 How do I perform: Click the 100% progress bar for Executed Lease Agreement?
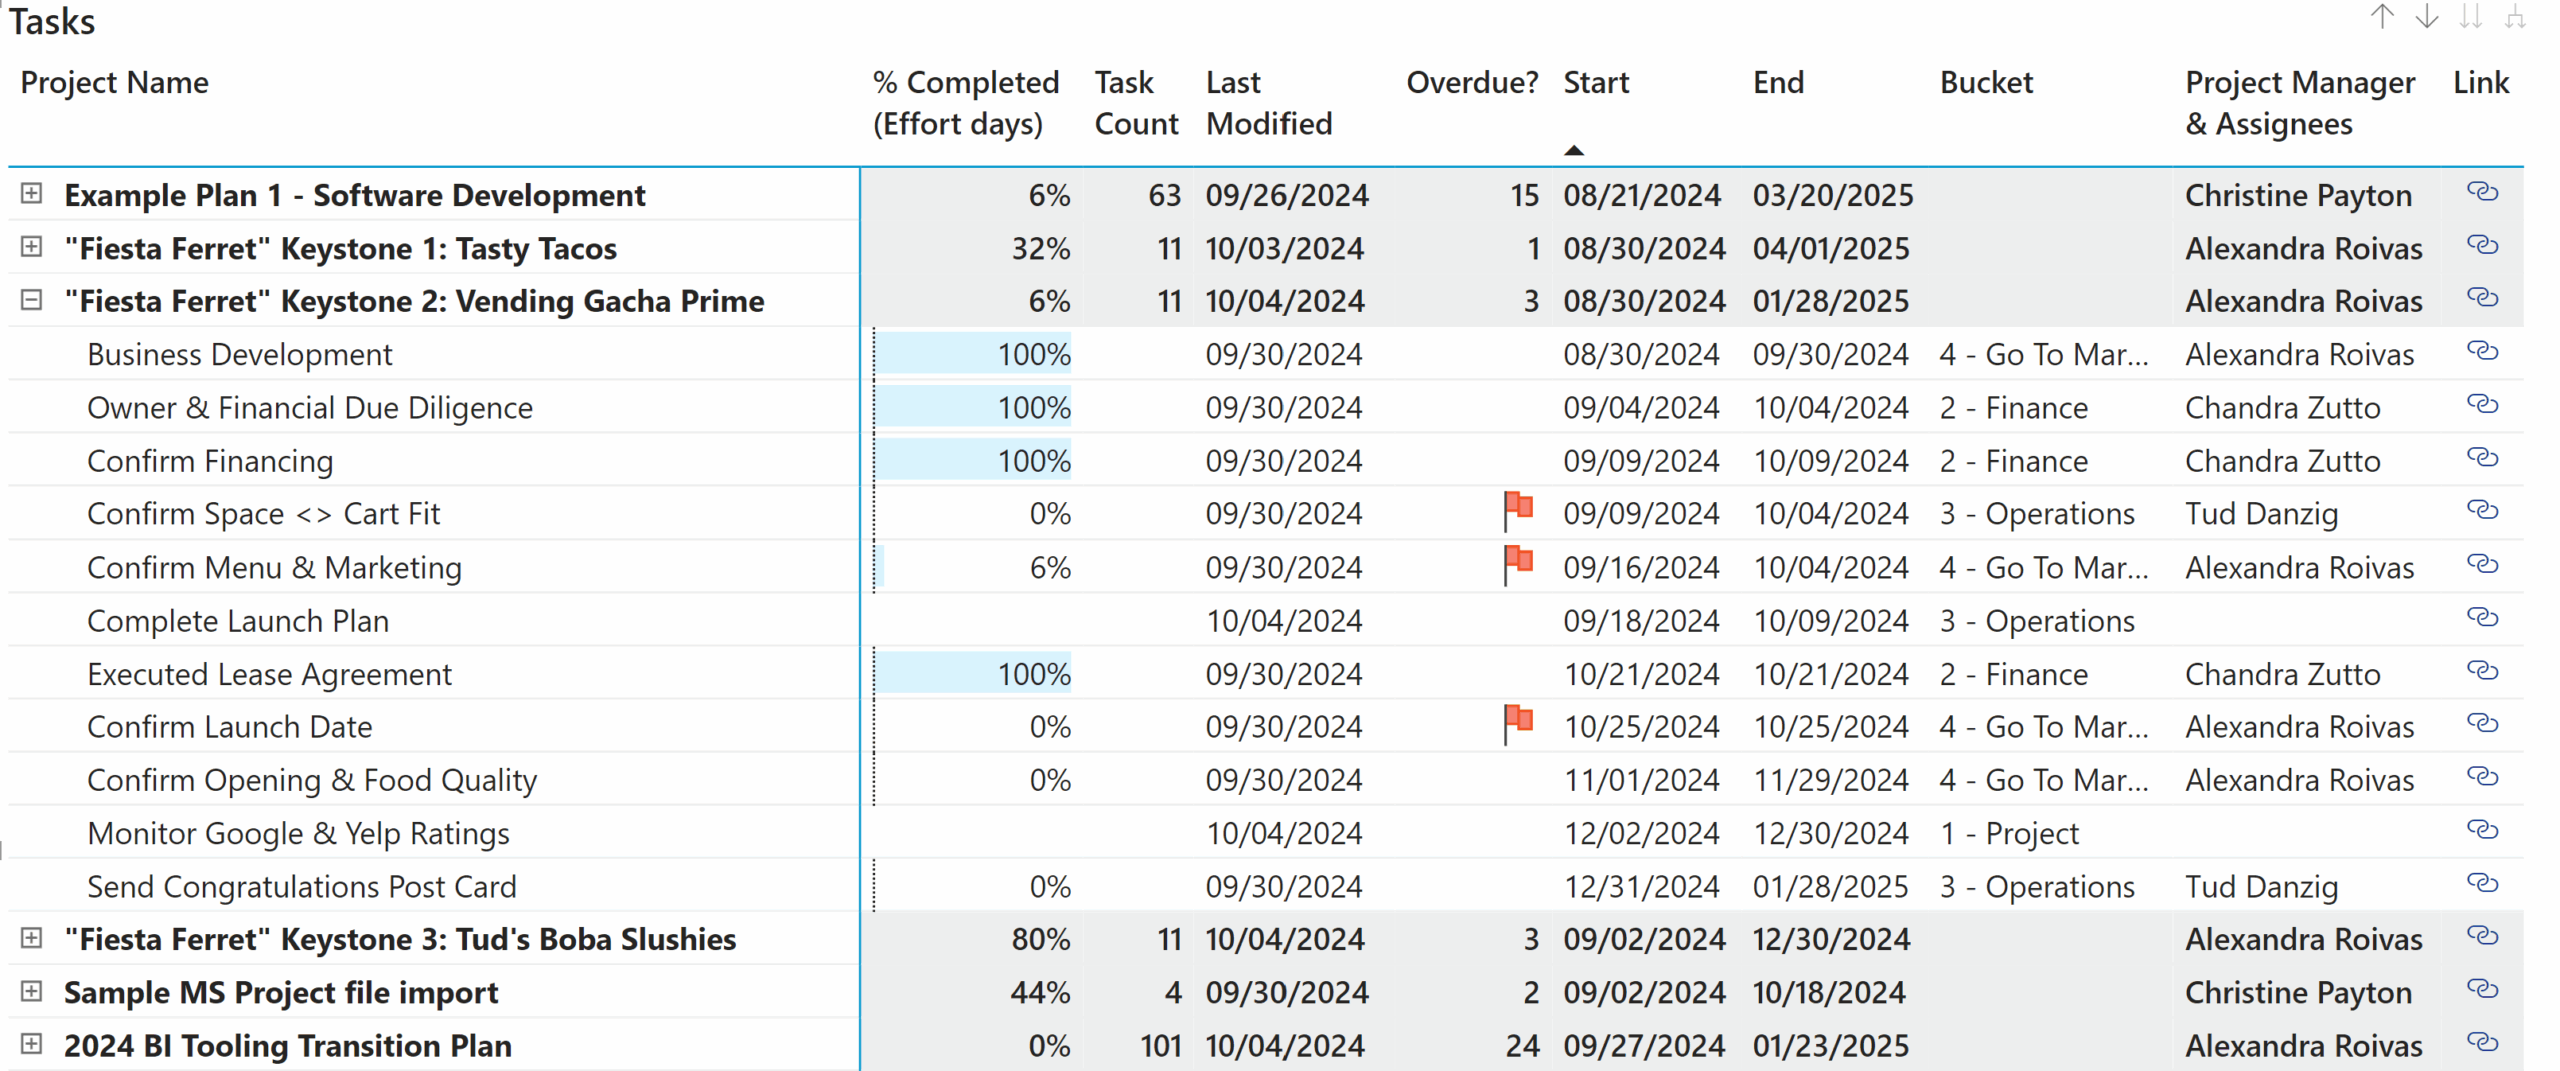pyautogui.click(x=973, y=673)
